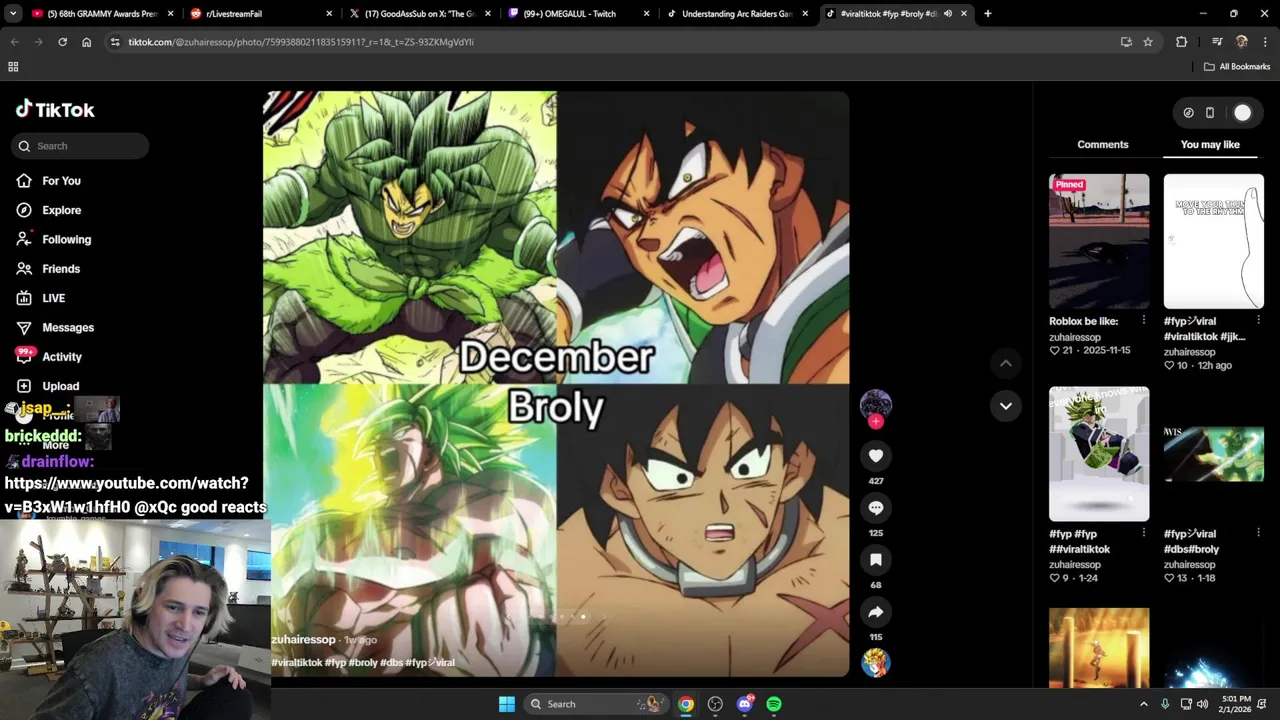Open Chrome extensions puzzle icon
The width and height of the screenshot is (1280, 720).
1181,42
